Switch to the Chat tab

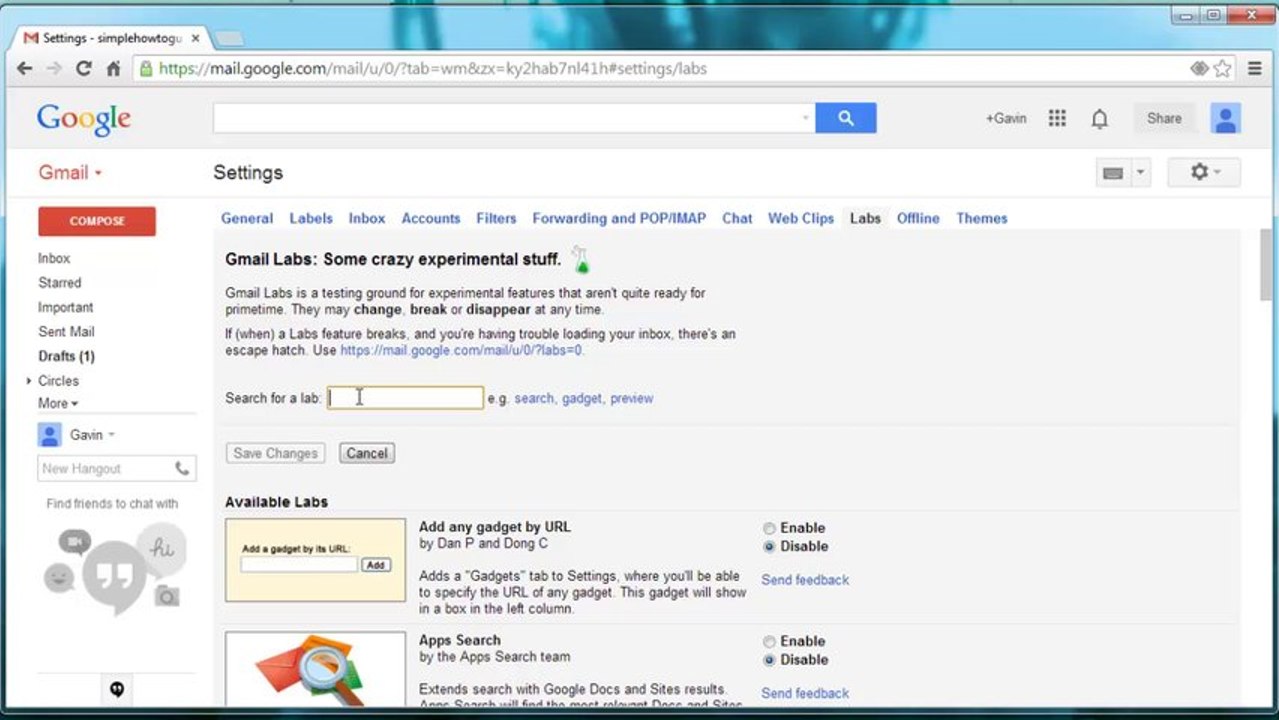(x=737, y=218)
